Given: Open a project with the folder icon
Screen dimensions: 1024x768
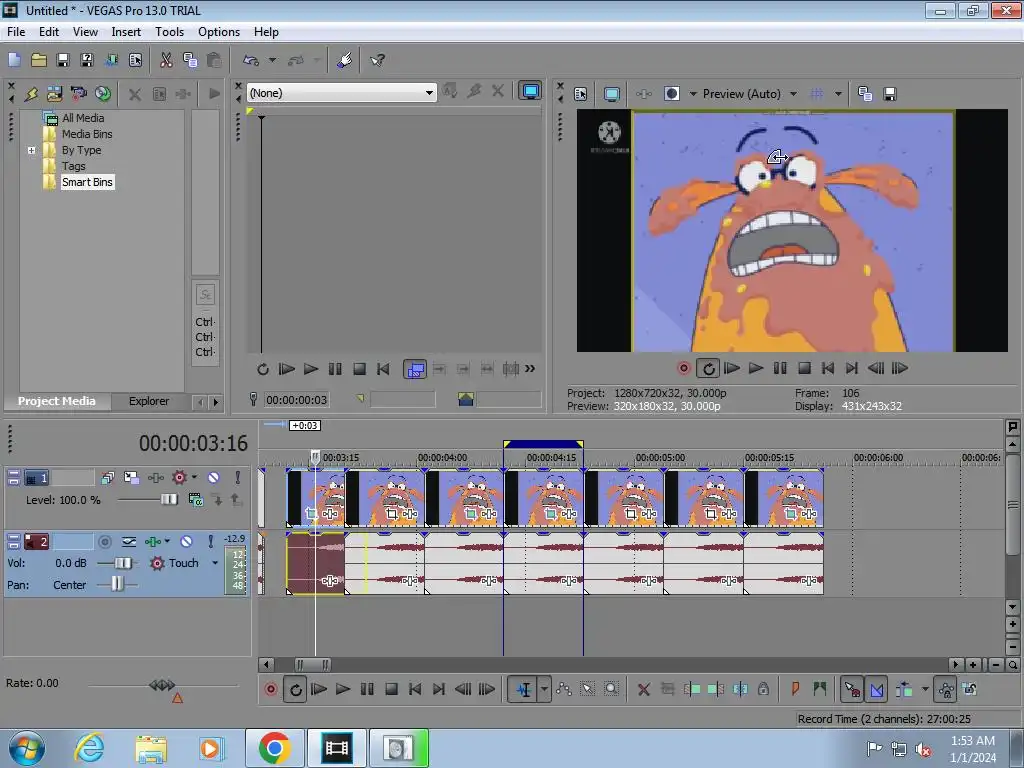Looking at the screenshot, I should [39, 60].
